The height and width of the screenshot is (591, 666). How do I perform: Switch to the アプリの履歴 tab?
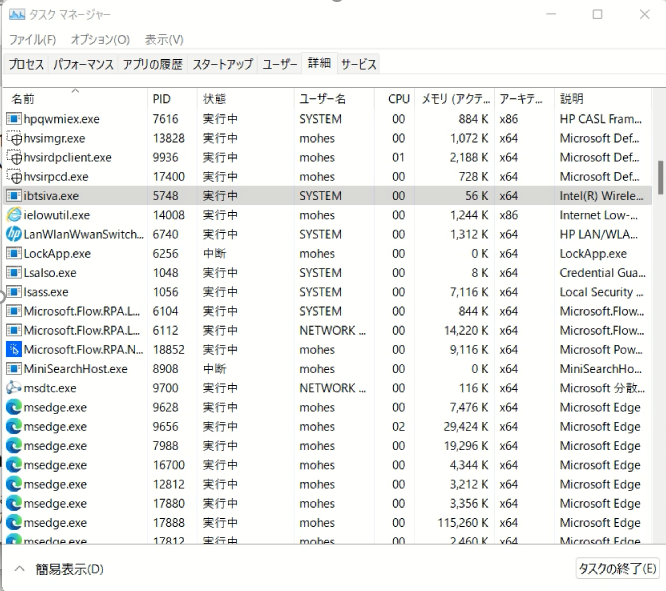click(x=153, y=64)
